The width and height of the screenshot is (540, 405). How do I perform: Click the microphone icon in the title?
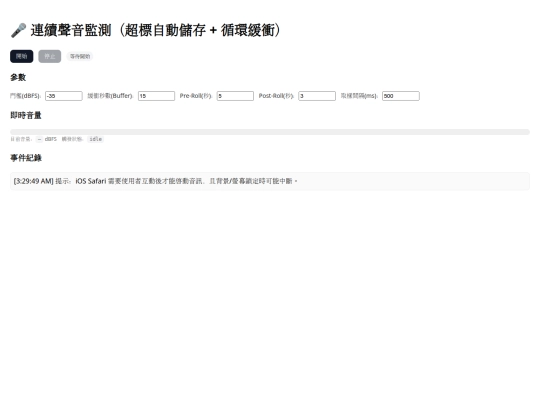point(18,30)
